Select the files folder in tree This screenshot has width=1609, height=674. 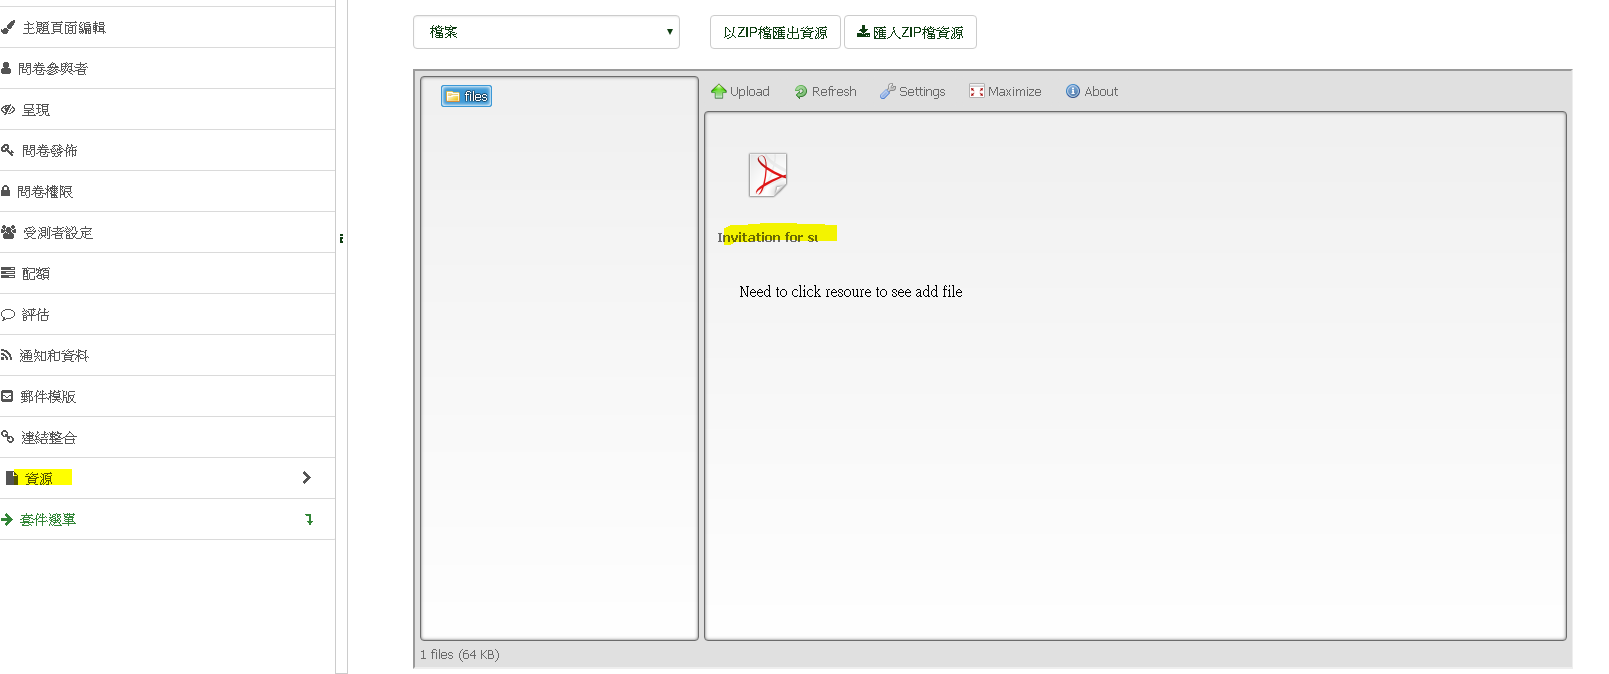[467, 96]
